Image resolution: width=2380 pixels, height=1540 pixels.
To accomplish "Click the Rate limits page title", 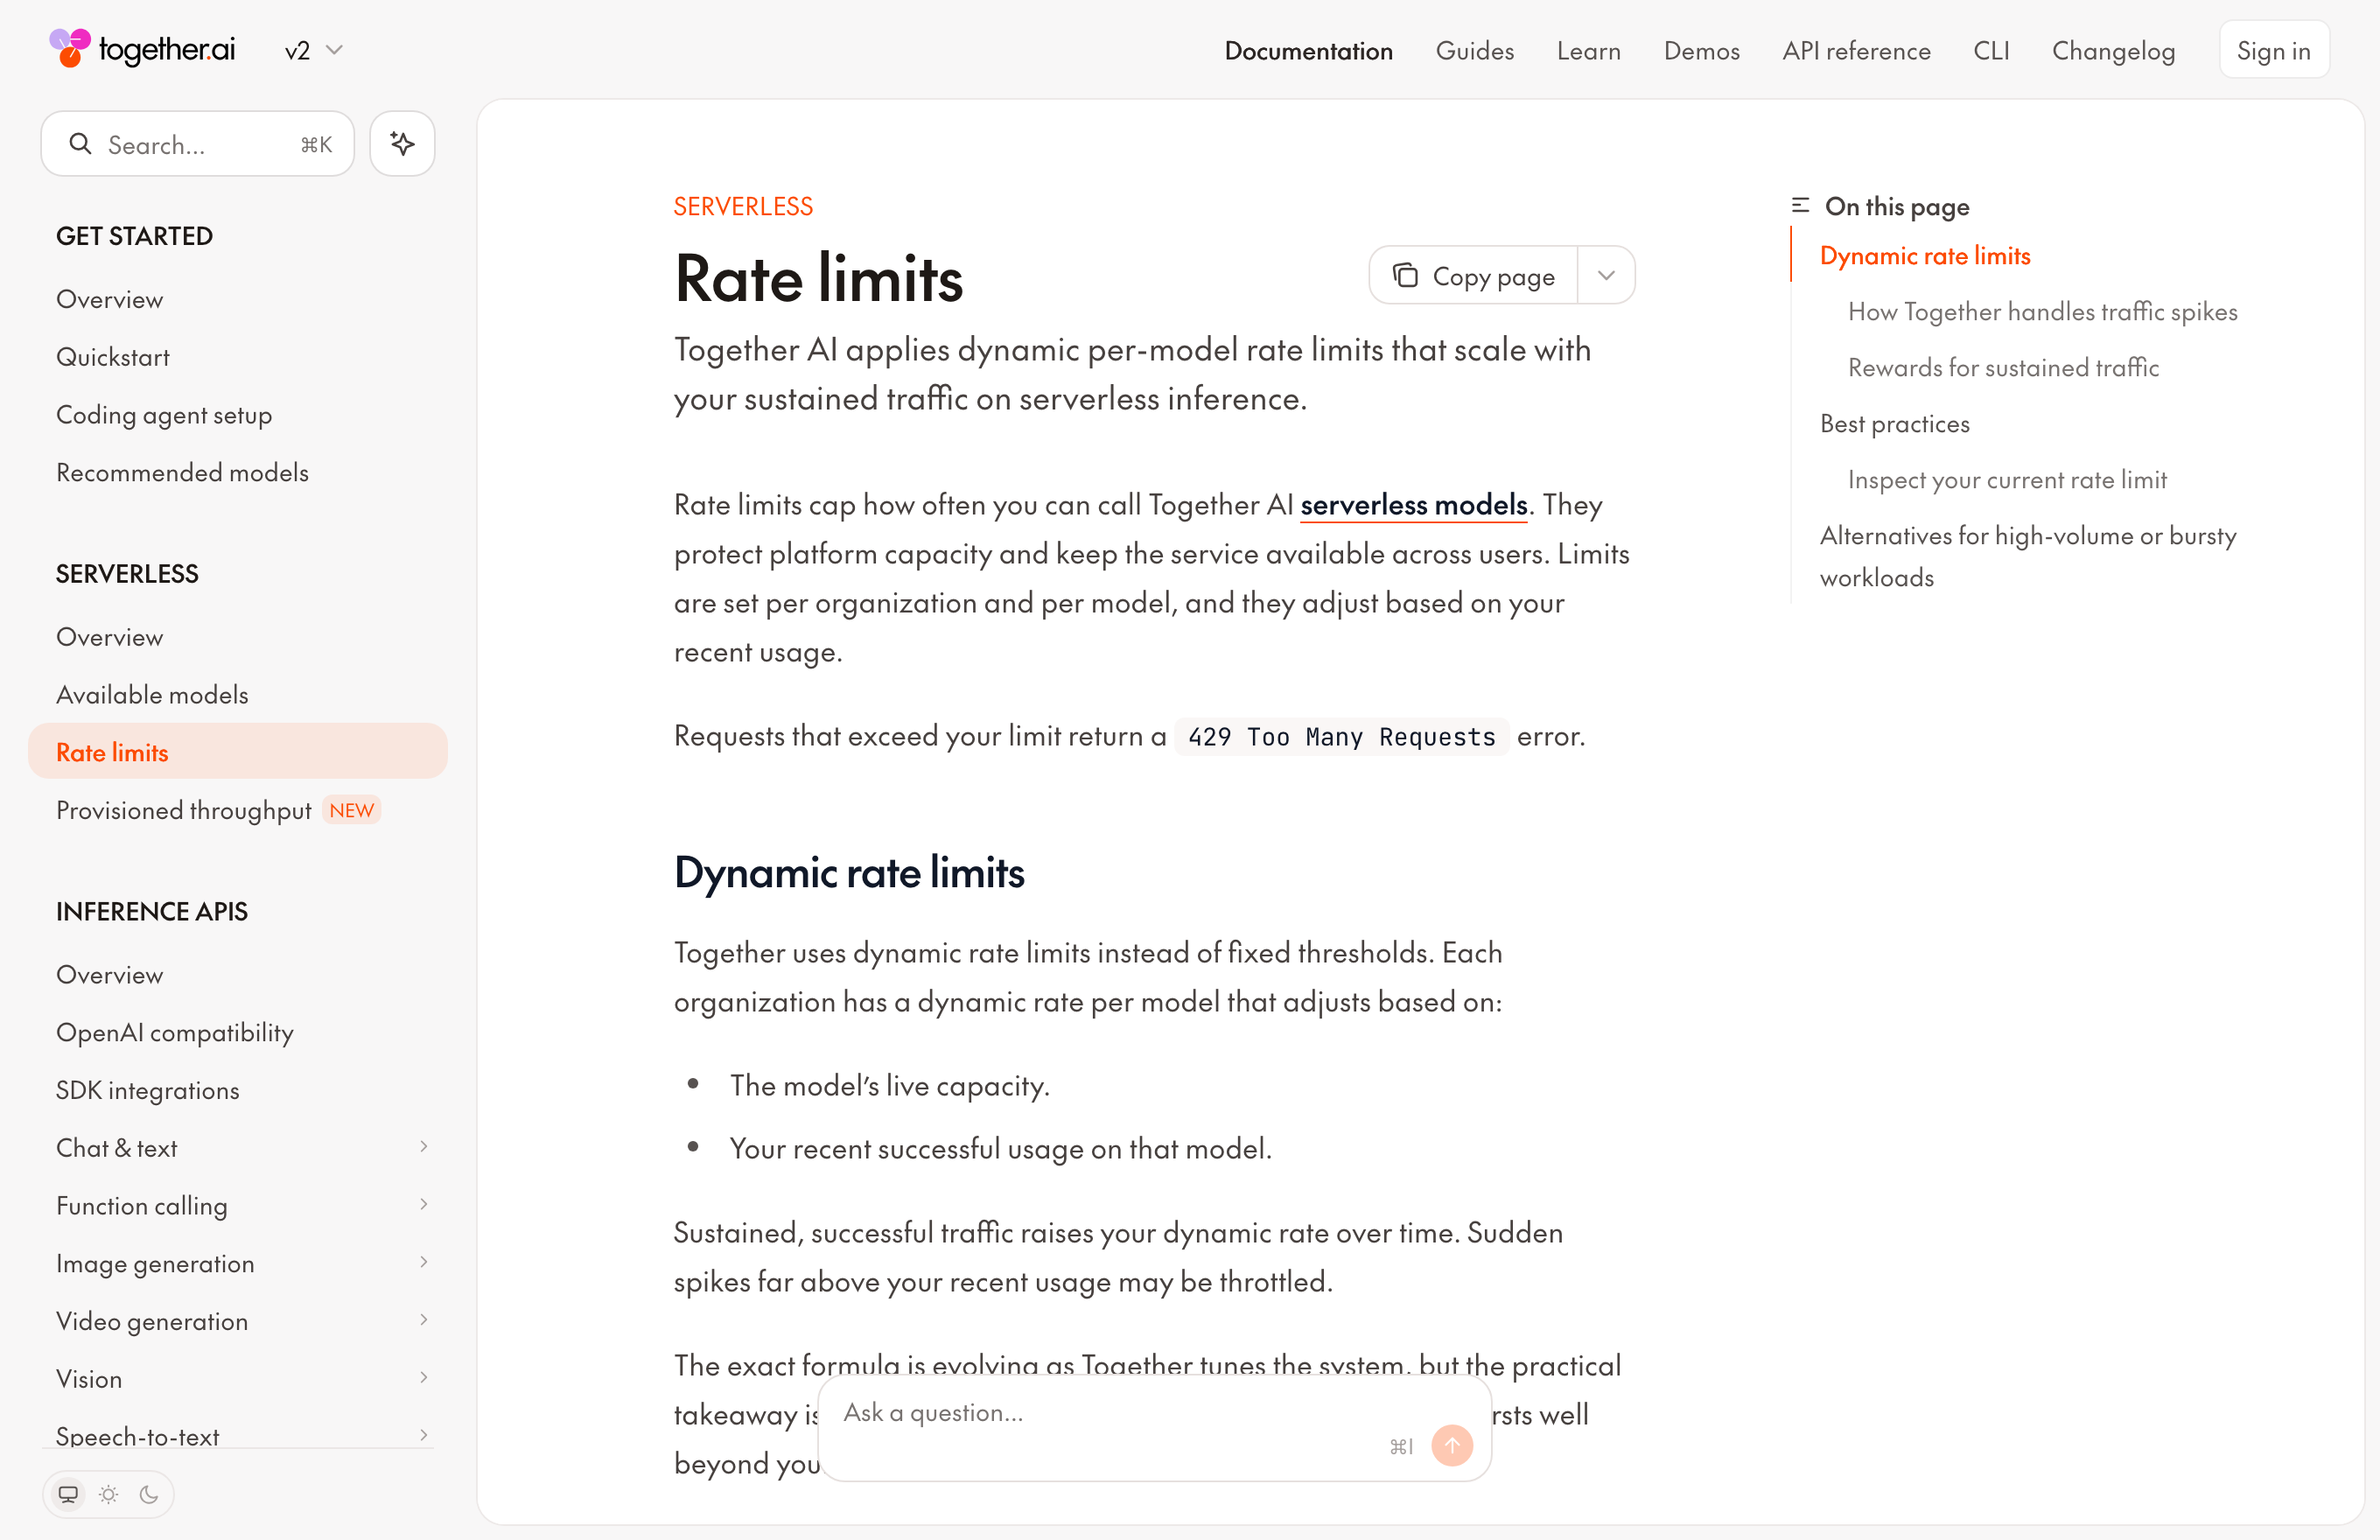I will (x=818, y=279).
